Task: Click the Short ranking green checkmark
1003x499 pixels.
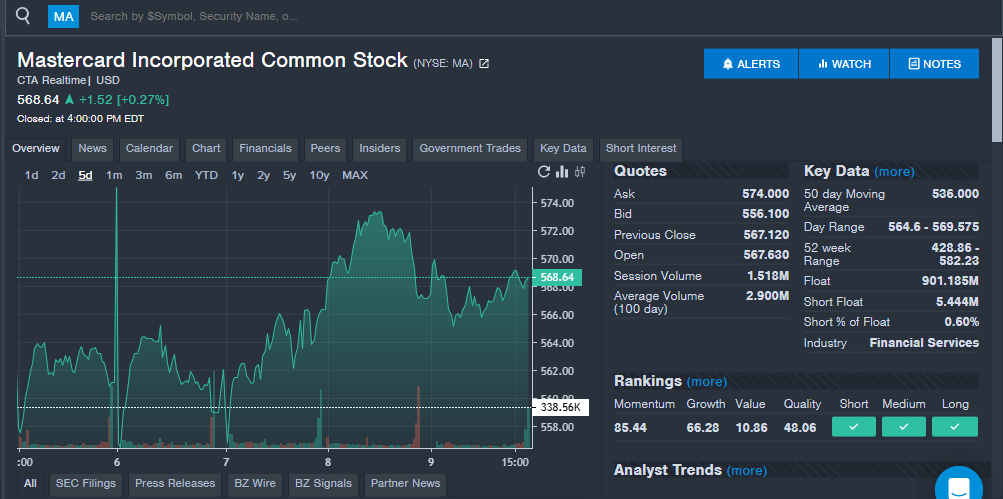Action: (x=854, y=427)
